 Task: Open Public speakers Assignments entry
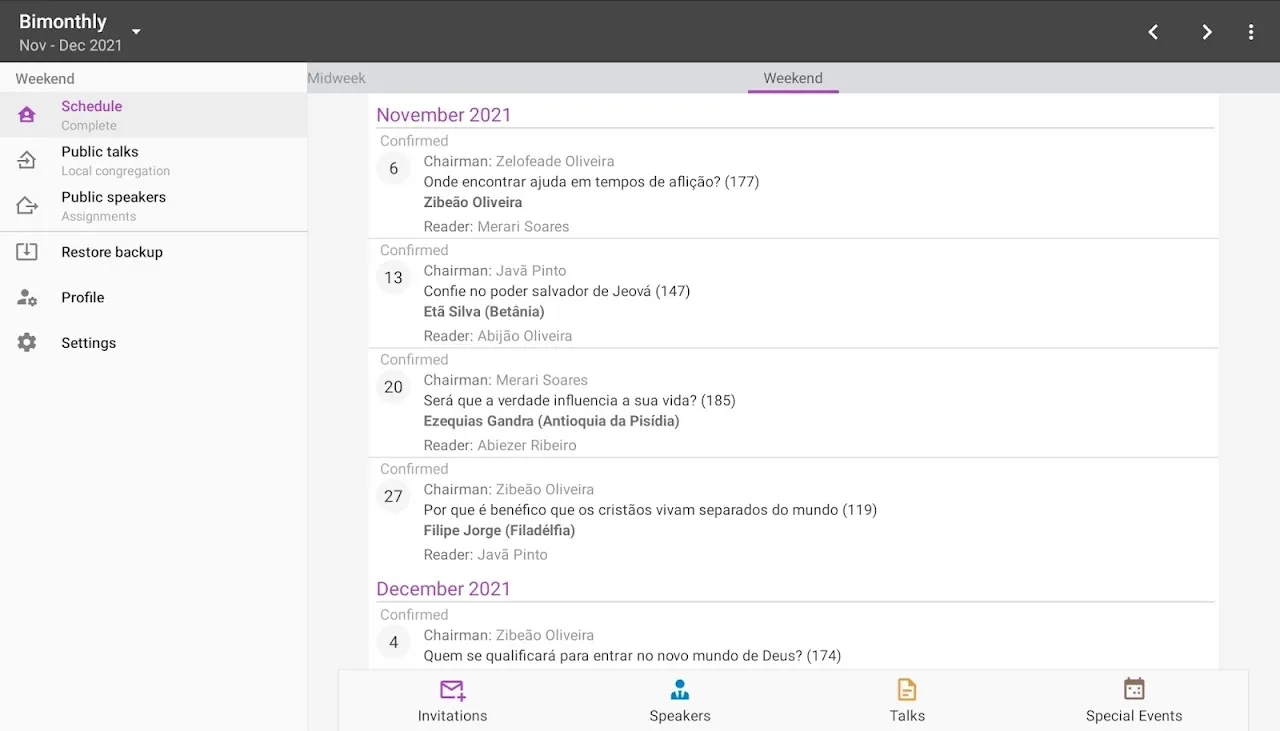(154, 206)
